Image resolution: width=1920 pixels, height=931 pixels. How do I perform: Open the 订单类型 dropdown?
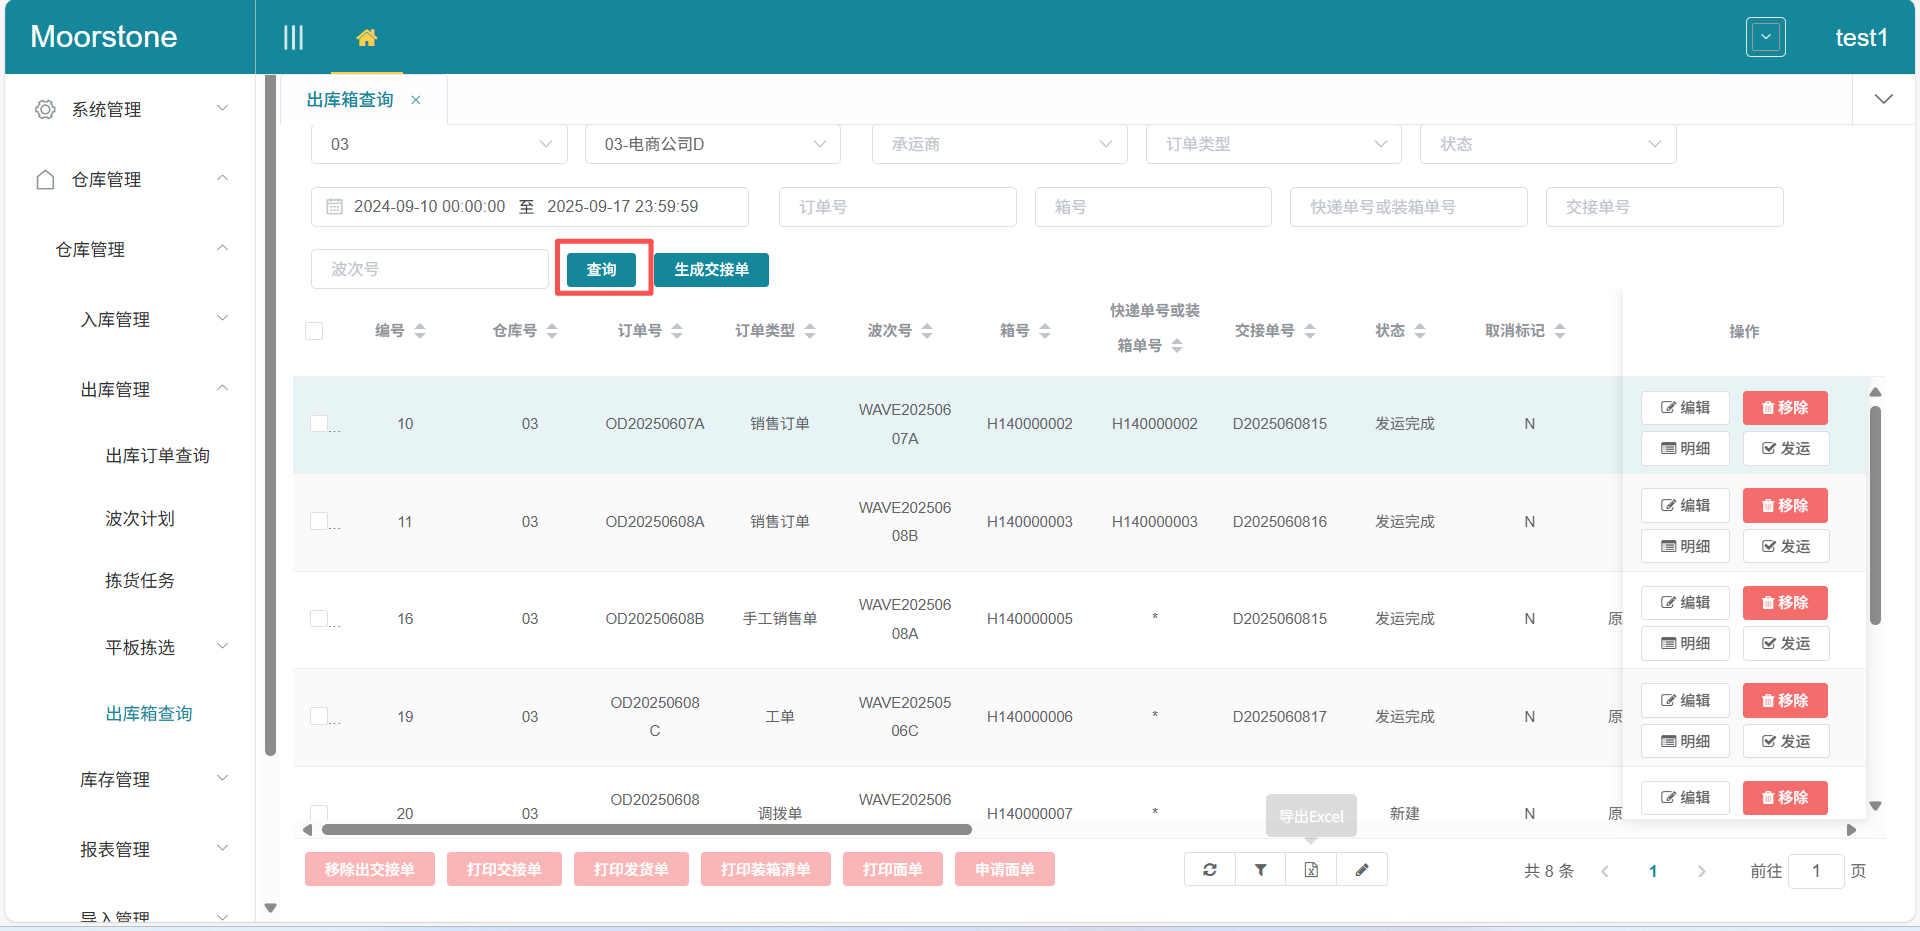1273,143
